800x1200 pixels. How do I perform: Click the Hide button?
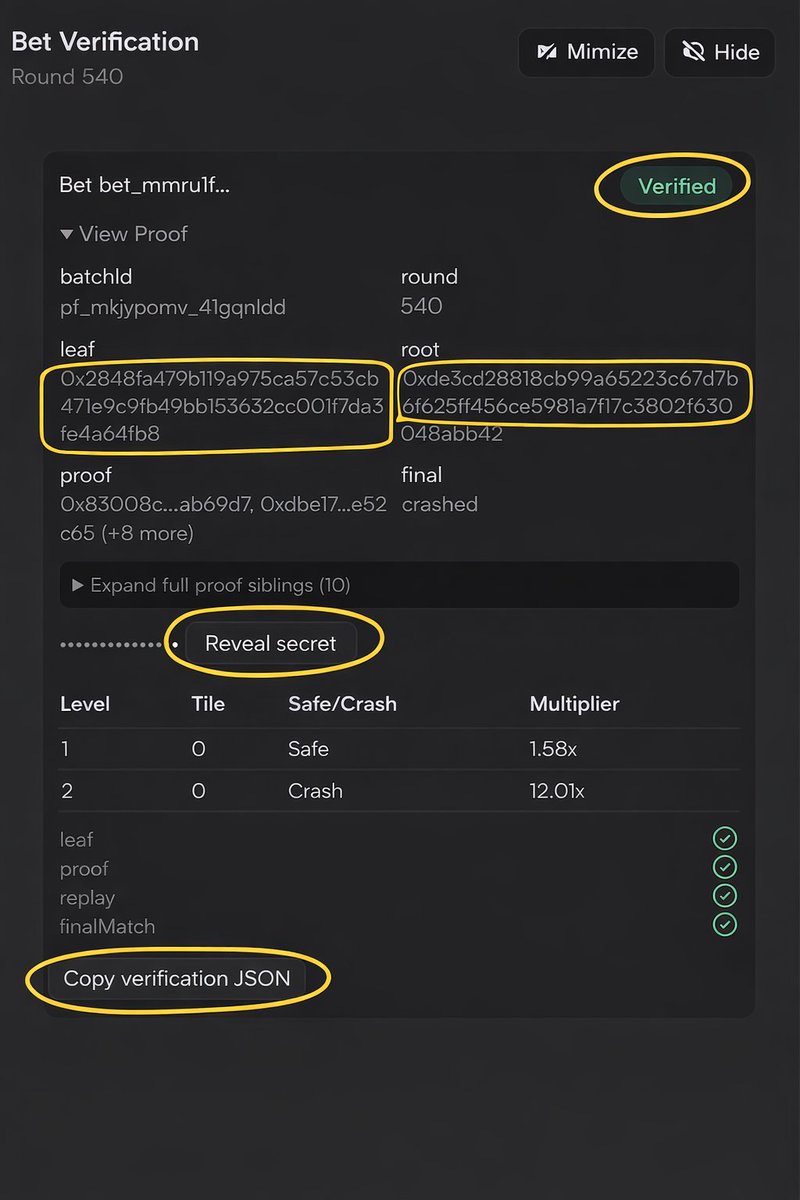tap(719, 52)
